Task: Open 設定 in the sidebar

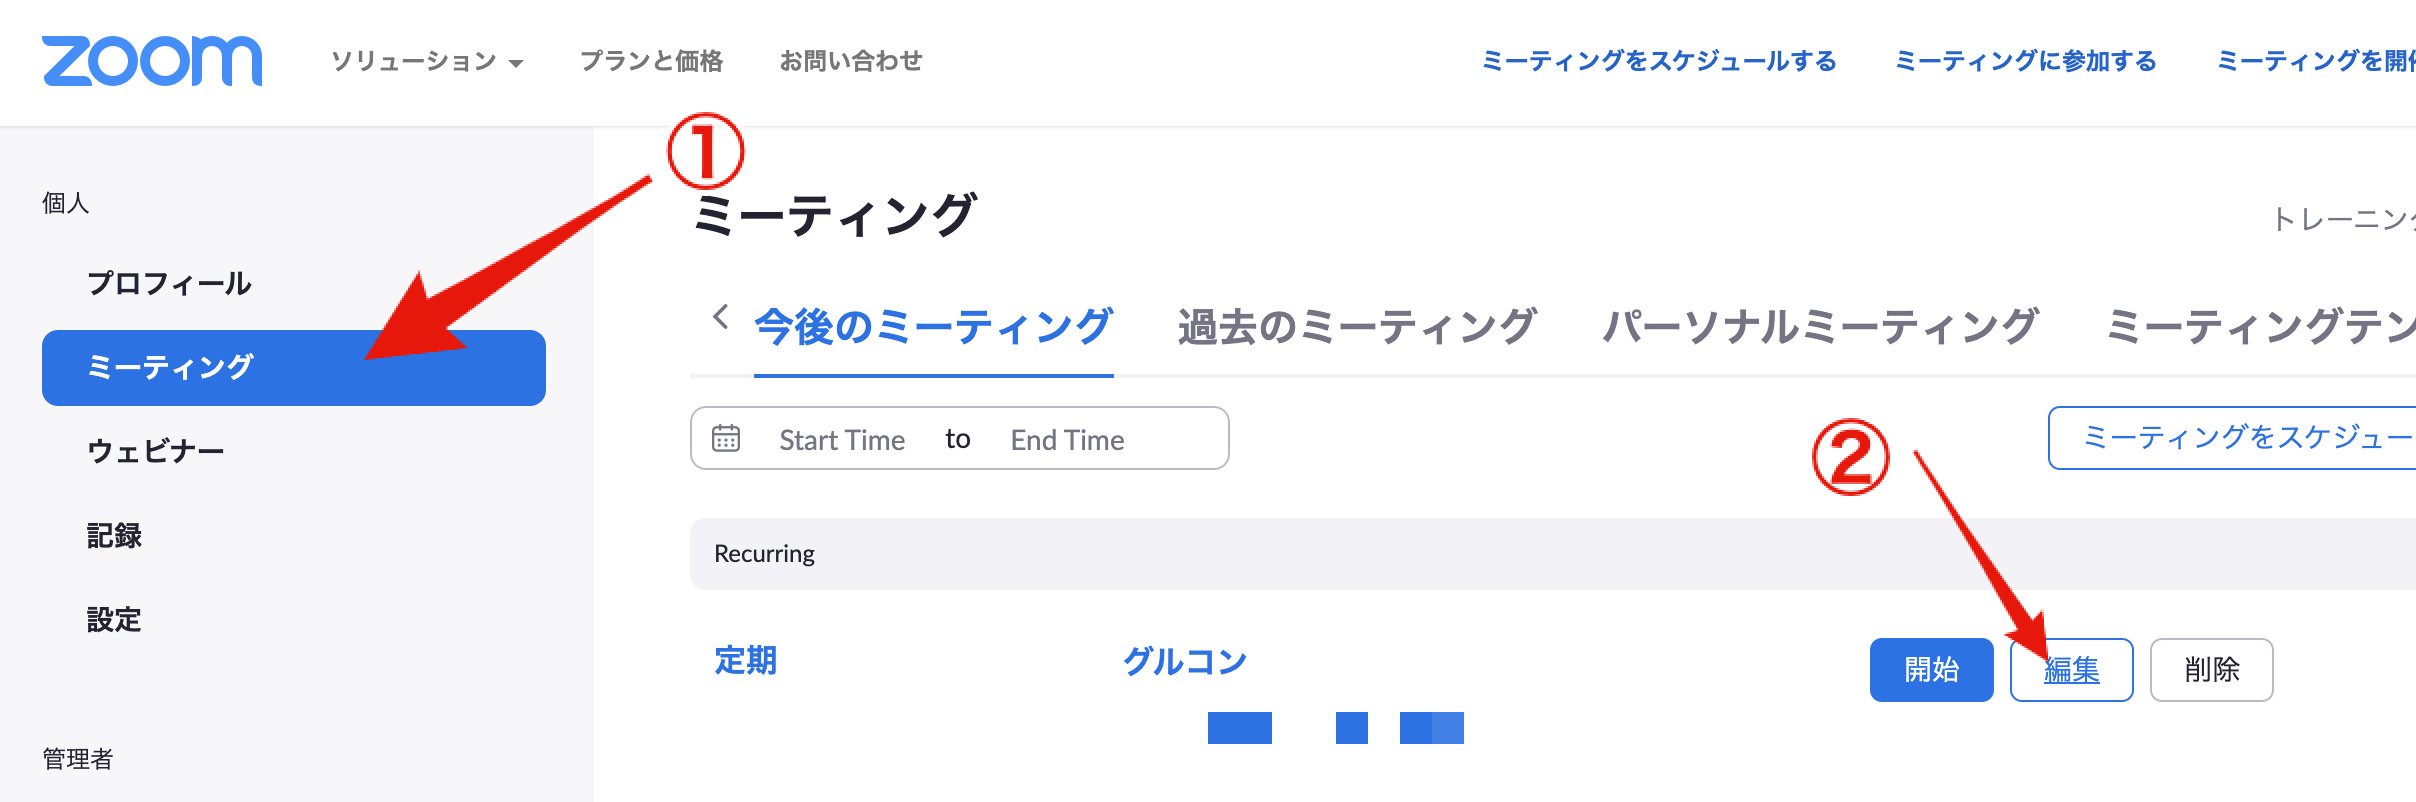Action: (x=114, y=619)
